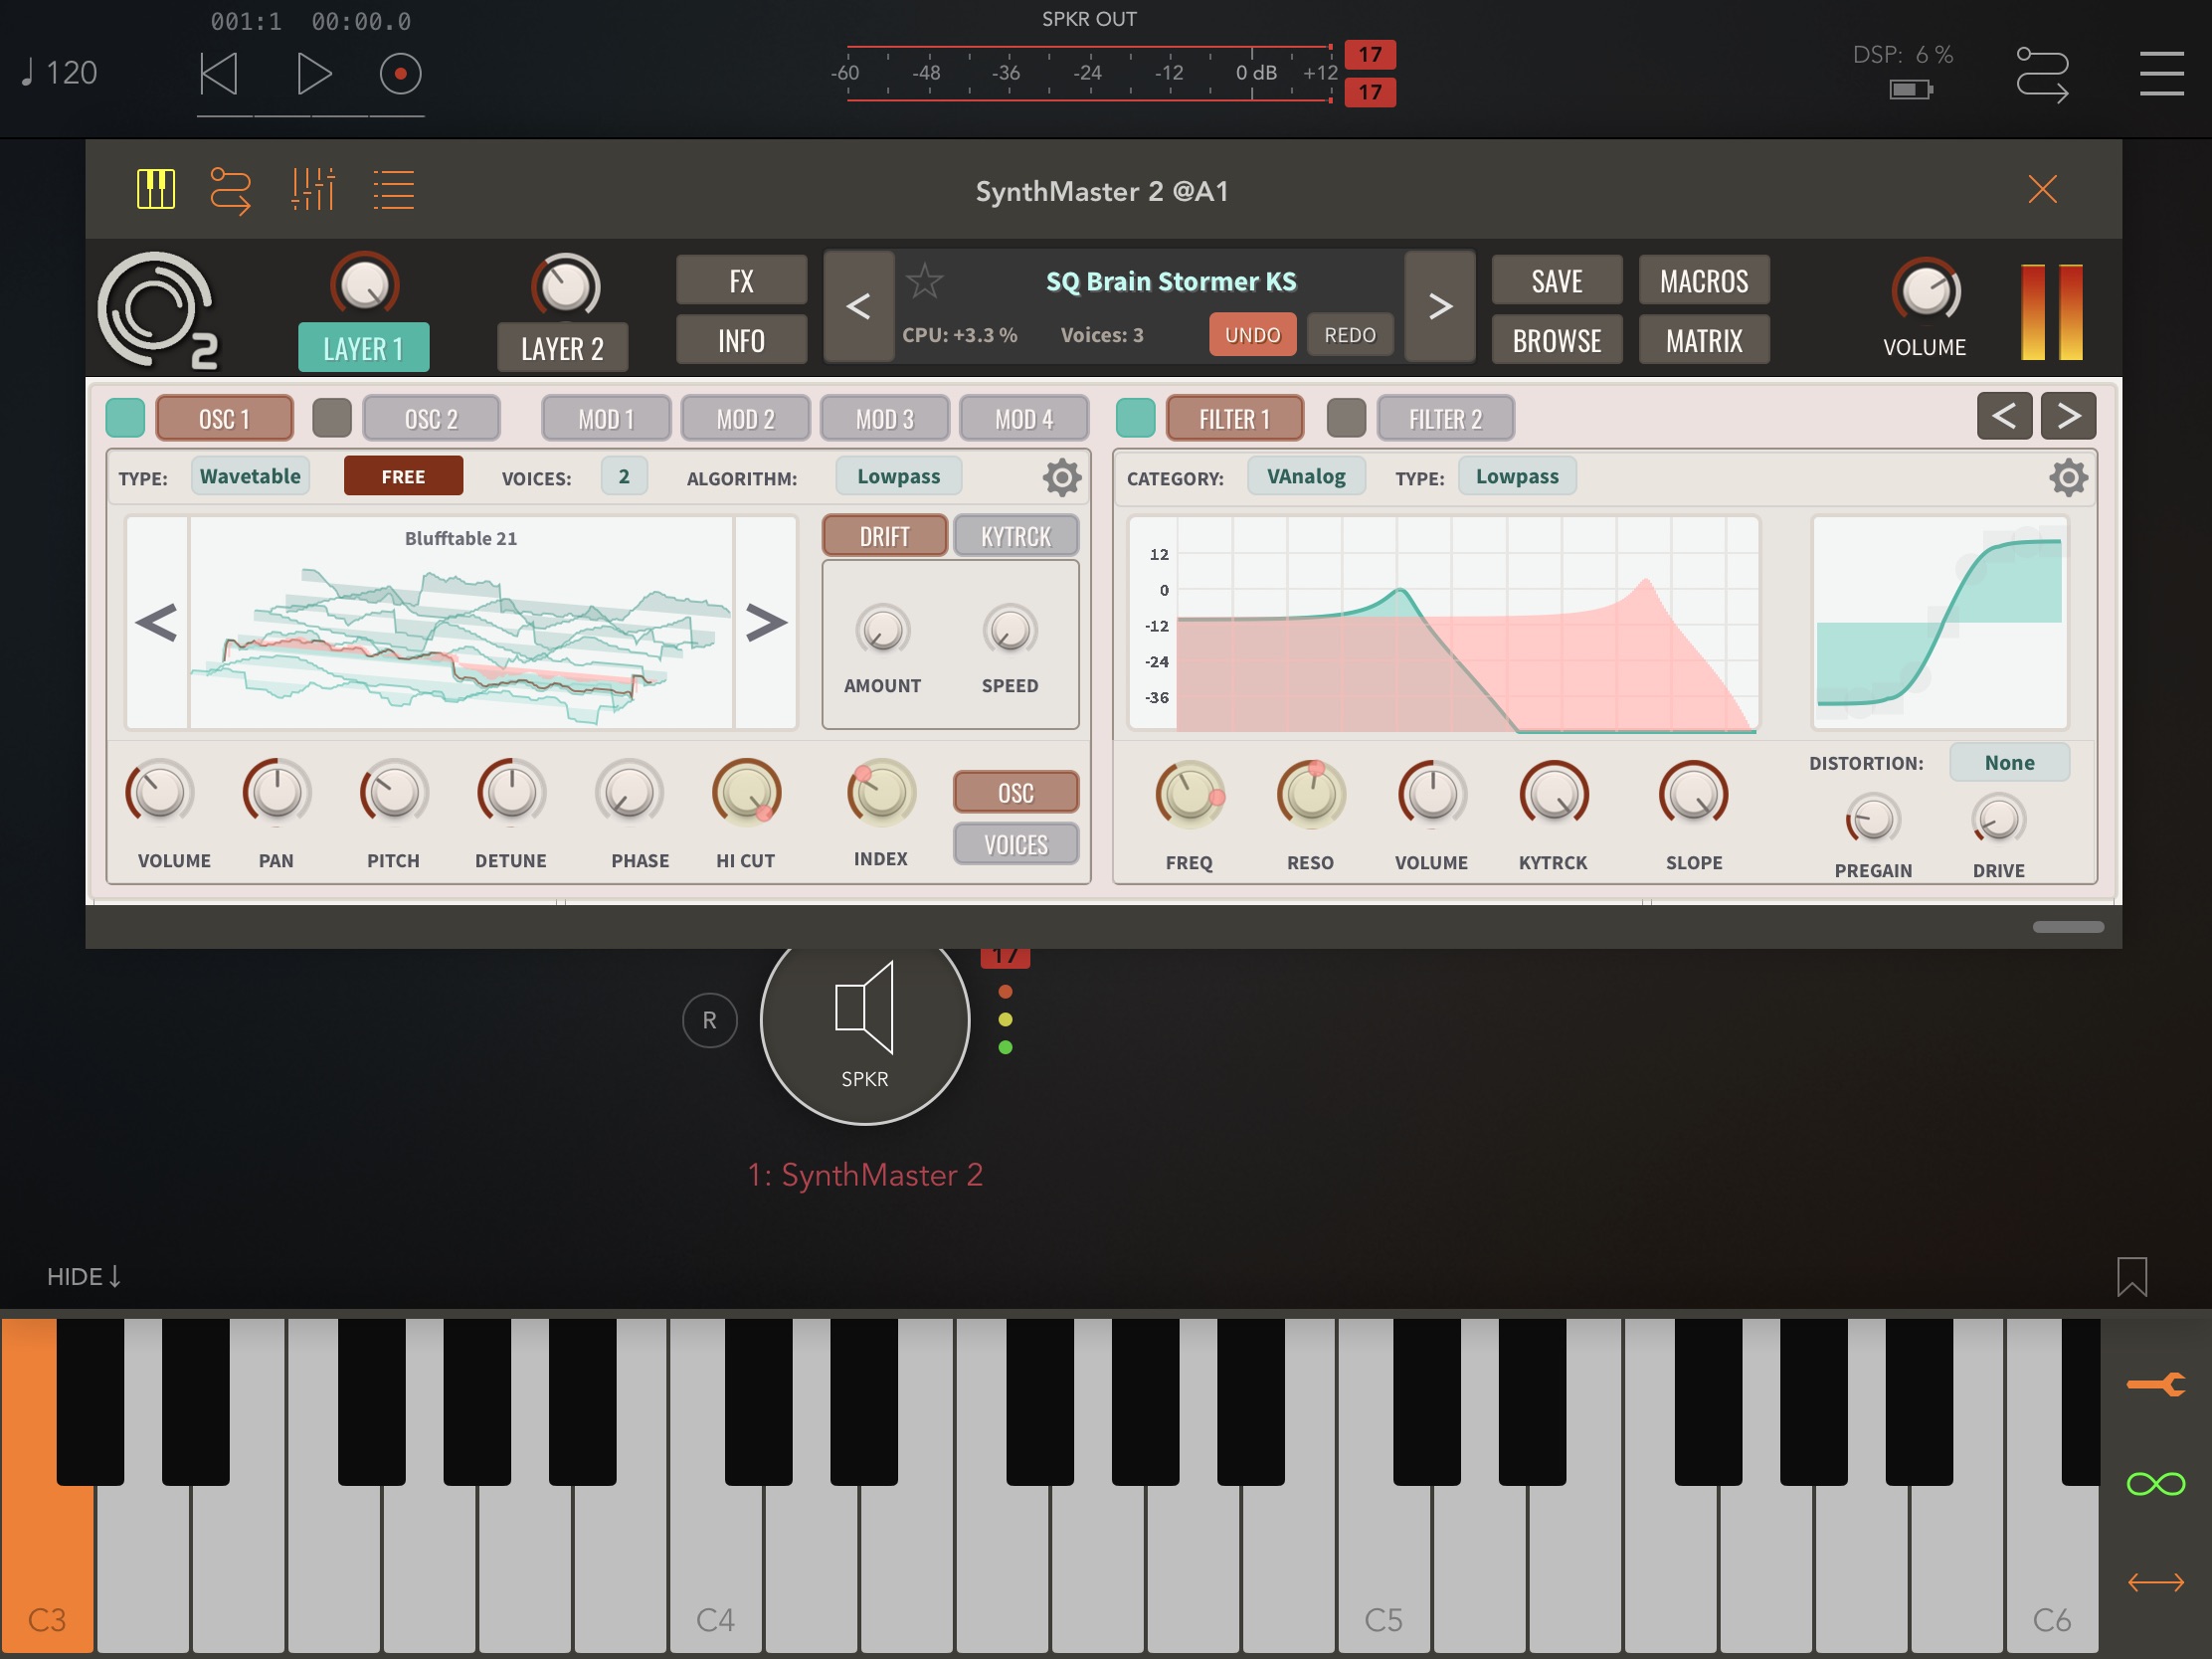The height and width of the screenshot is (1659, 2212).
Task: Click the filter FREQ knob
Action: pos(1189,794)
